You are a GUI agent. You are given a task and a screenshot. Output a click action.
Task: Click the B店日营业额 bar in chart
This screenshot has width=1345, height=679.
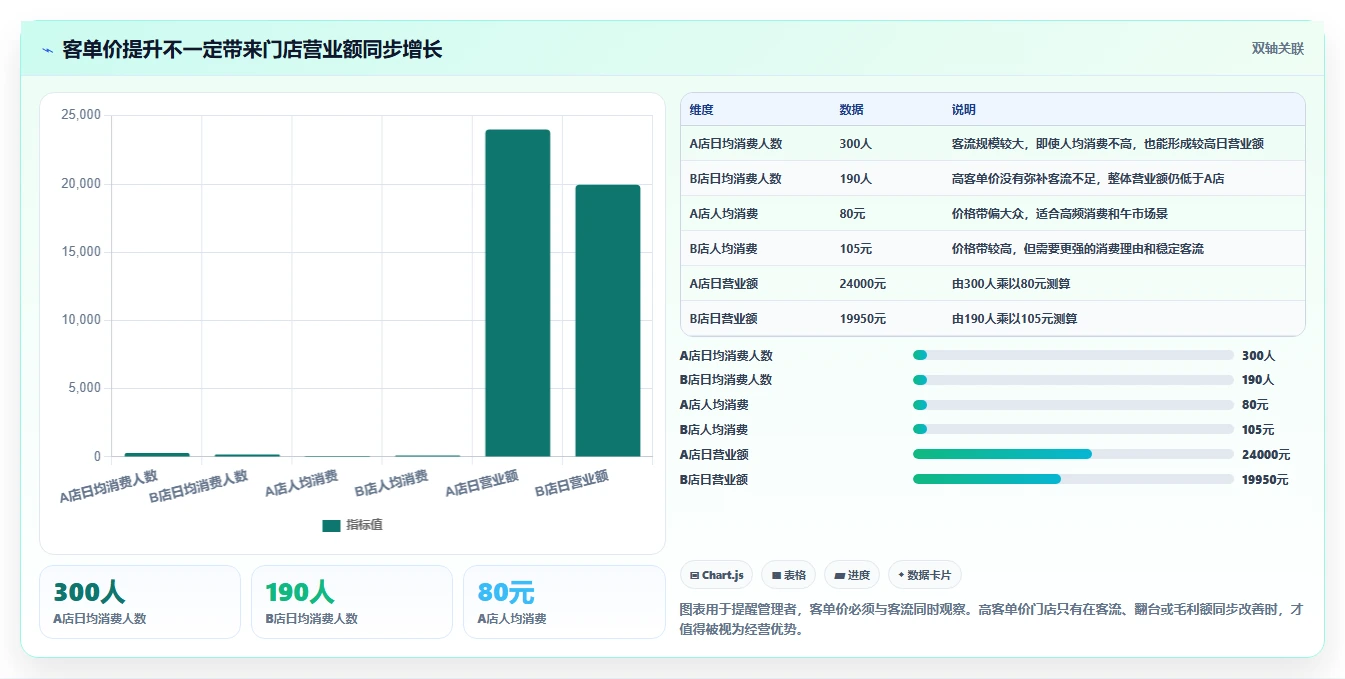click(x=607, y=321)
